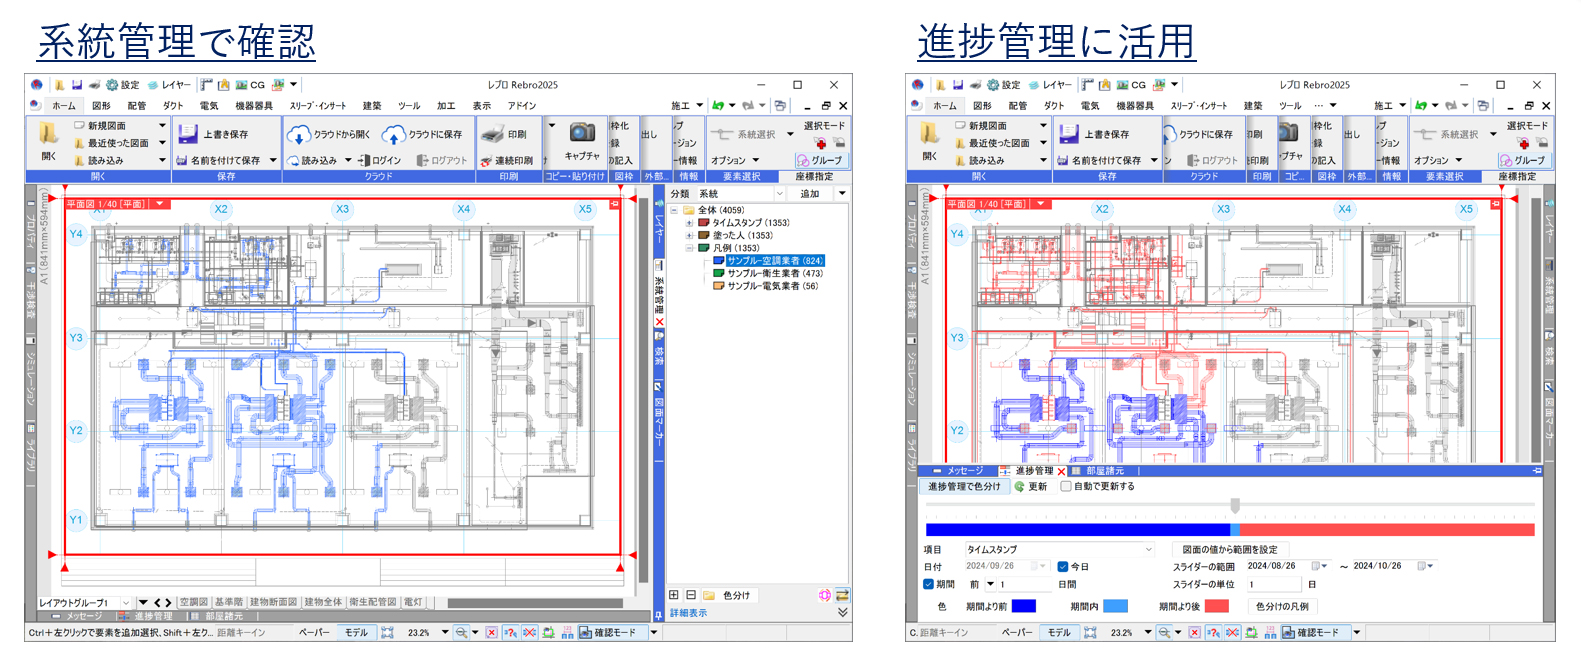Toggle the 期間 checkbox
The image size is (1581, 669).
pyautogui.click(x=928, y=584)
